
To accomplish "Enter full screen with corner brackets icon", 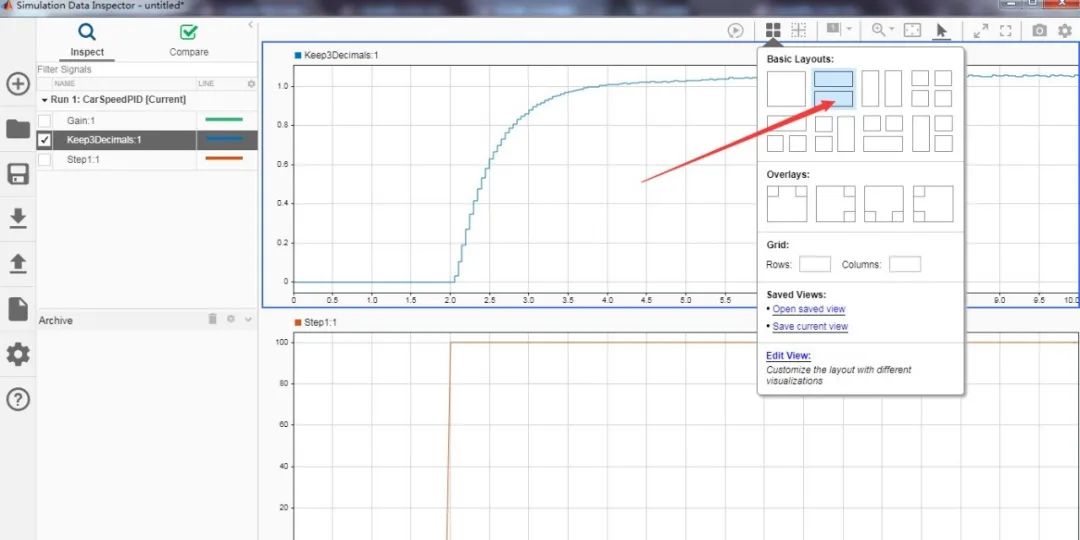I will point(1006,30).
